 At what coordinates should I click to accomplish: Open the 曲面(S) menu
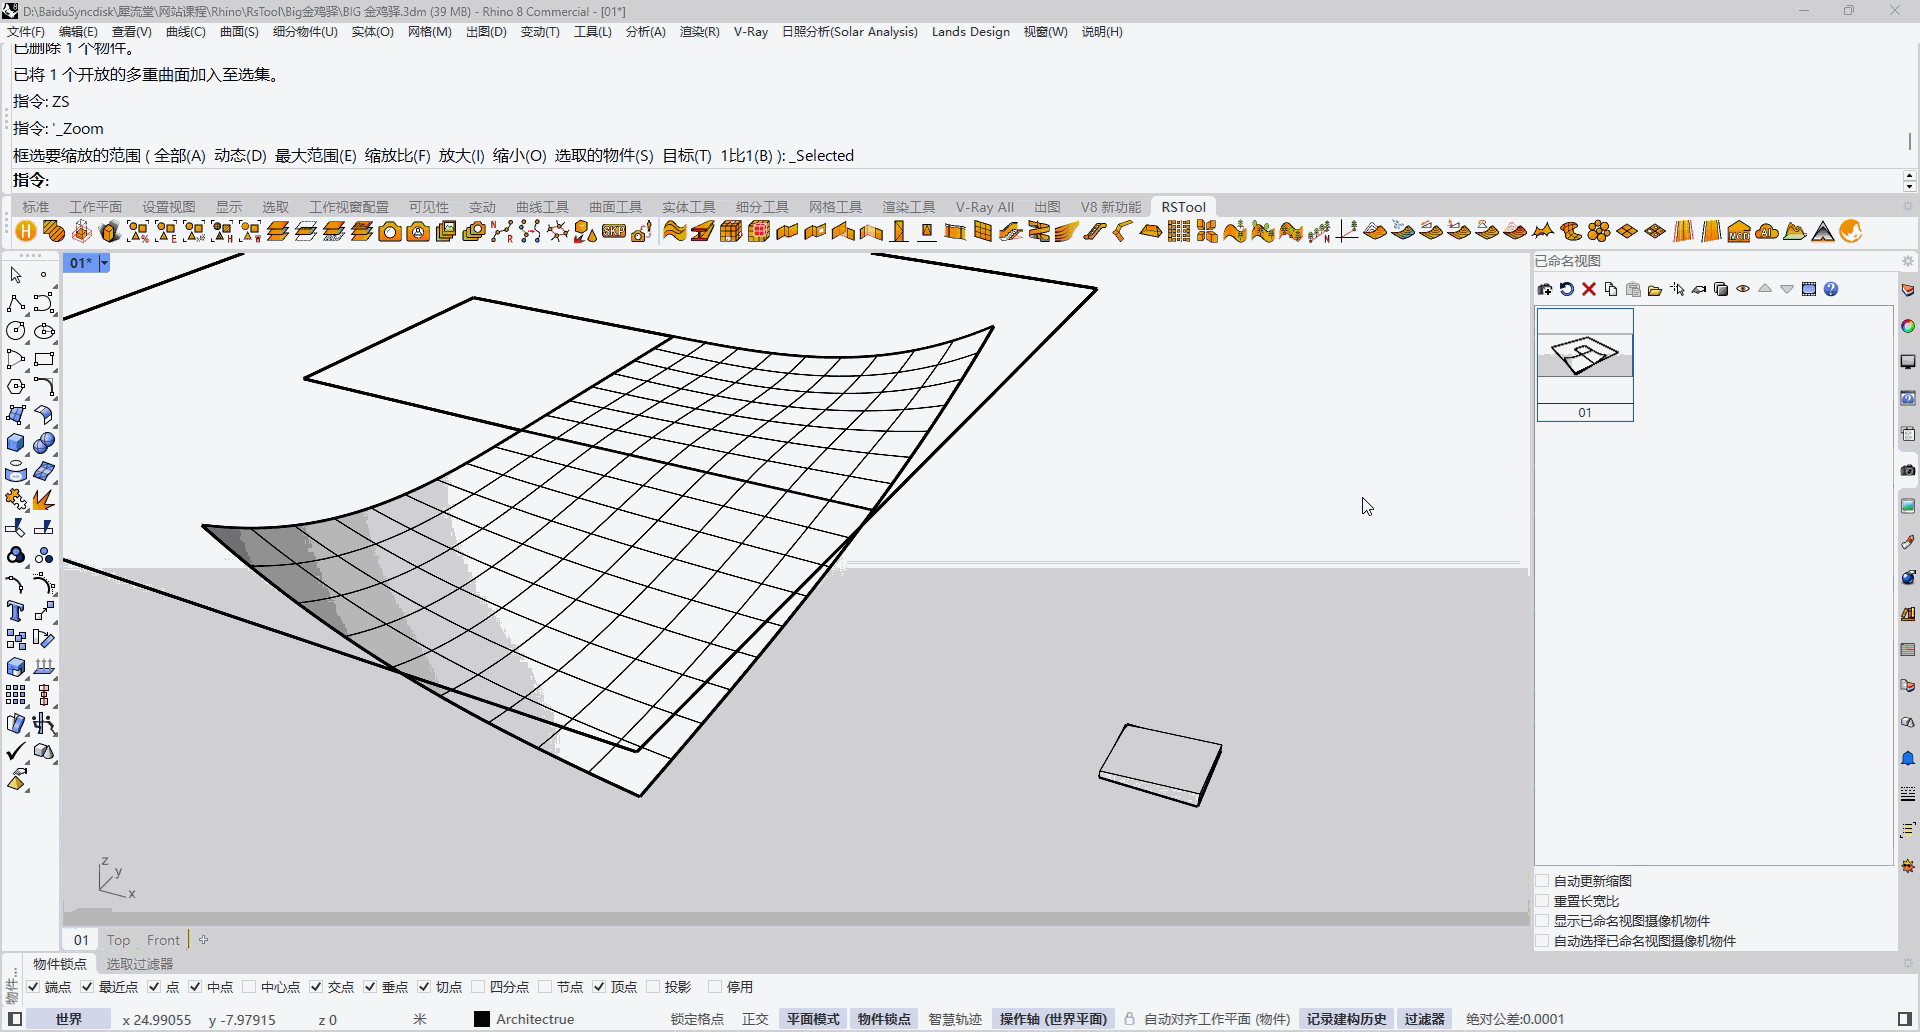point(239,32)
